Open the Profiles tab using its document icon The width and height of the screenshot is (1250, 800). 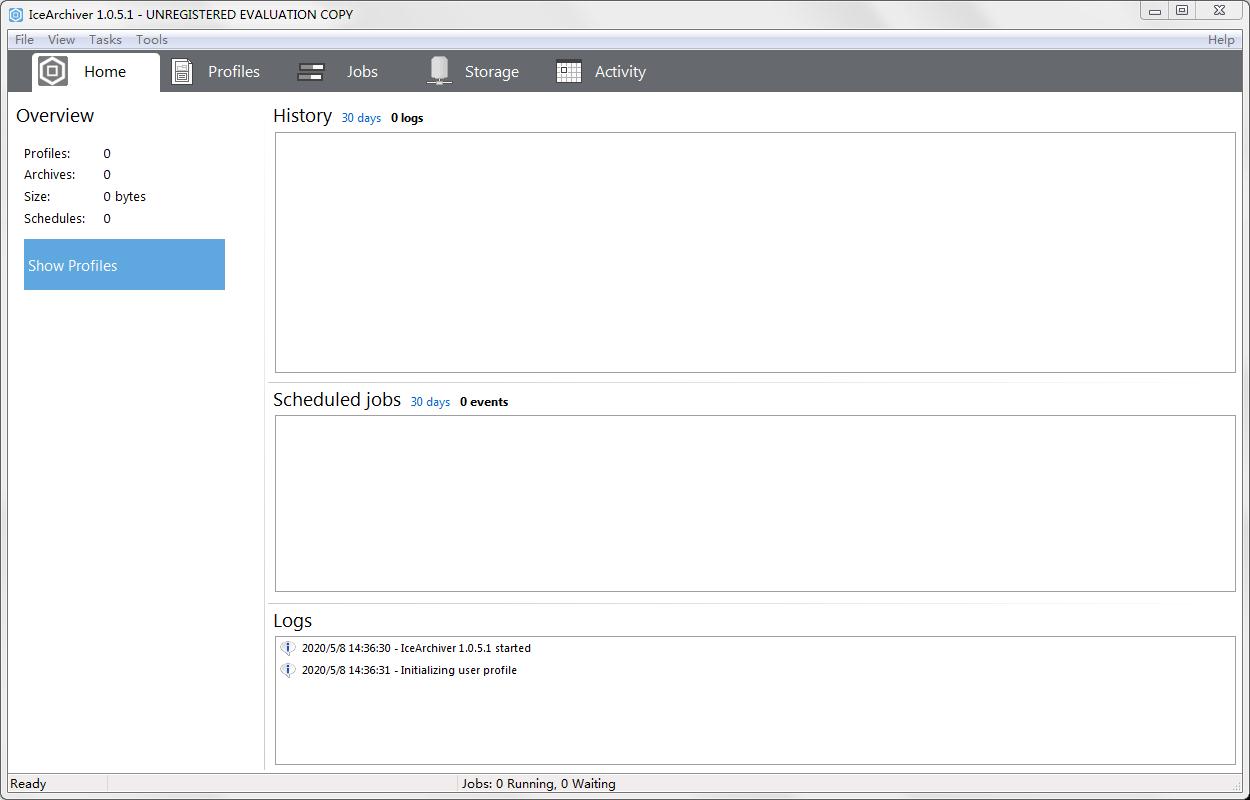[x=182, y=71]
